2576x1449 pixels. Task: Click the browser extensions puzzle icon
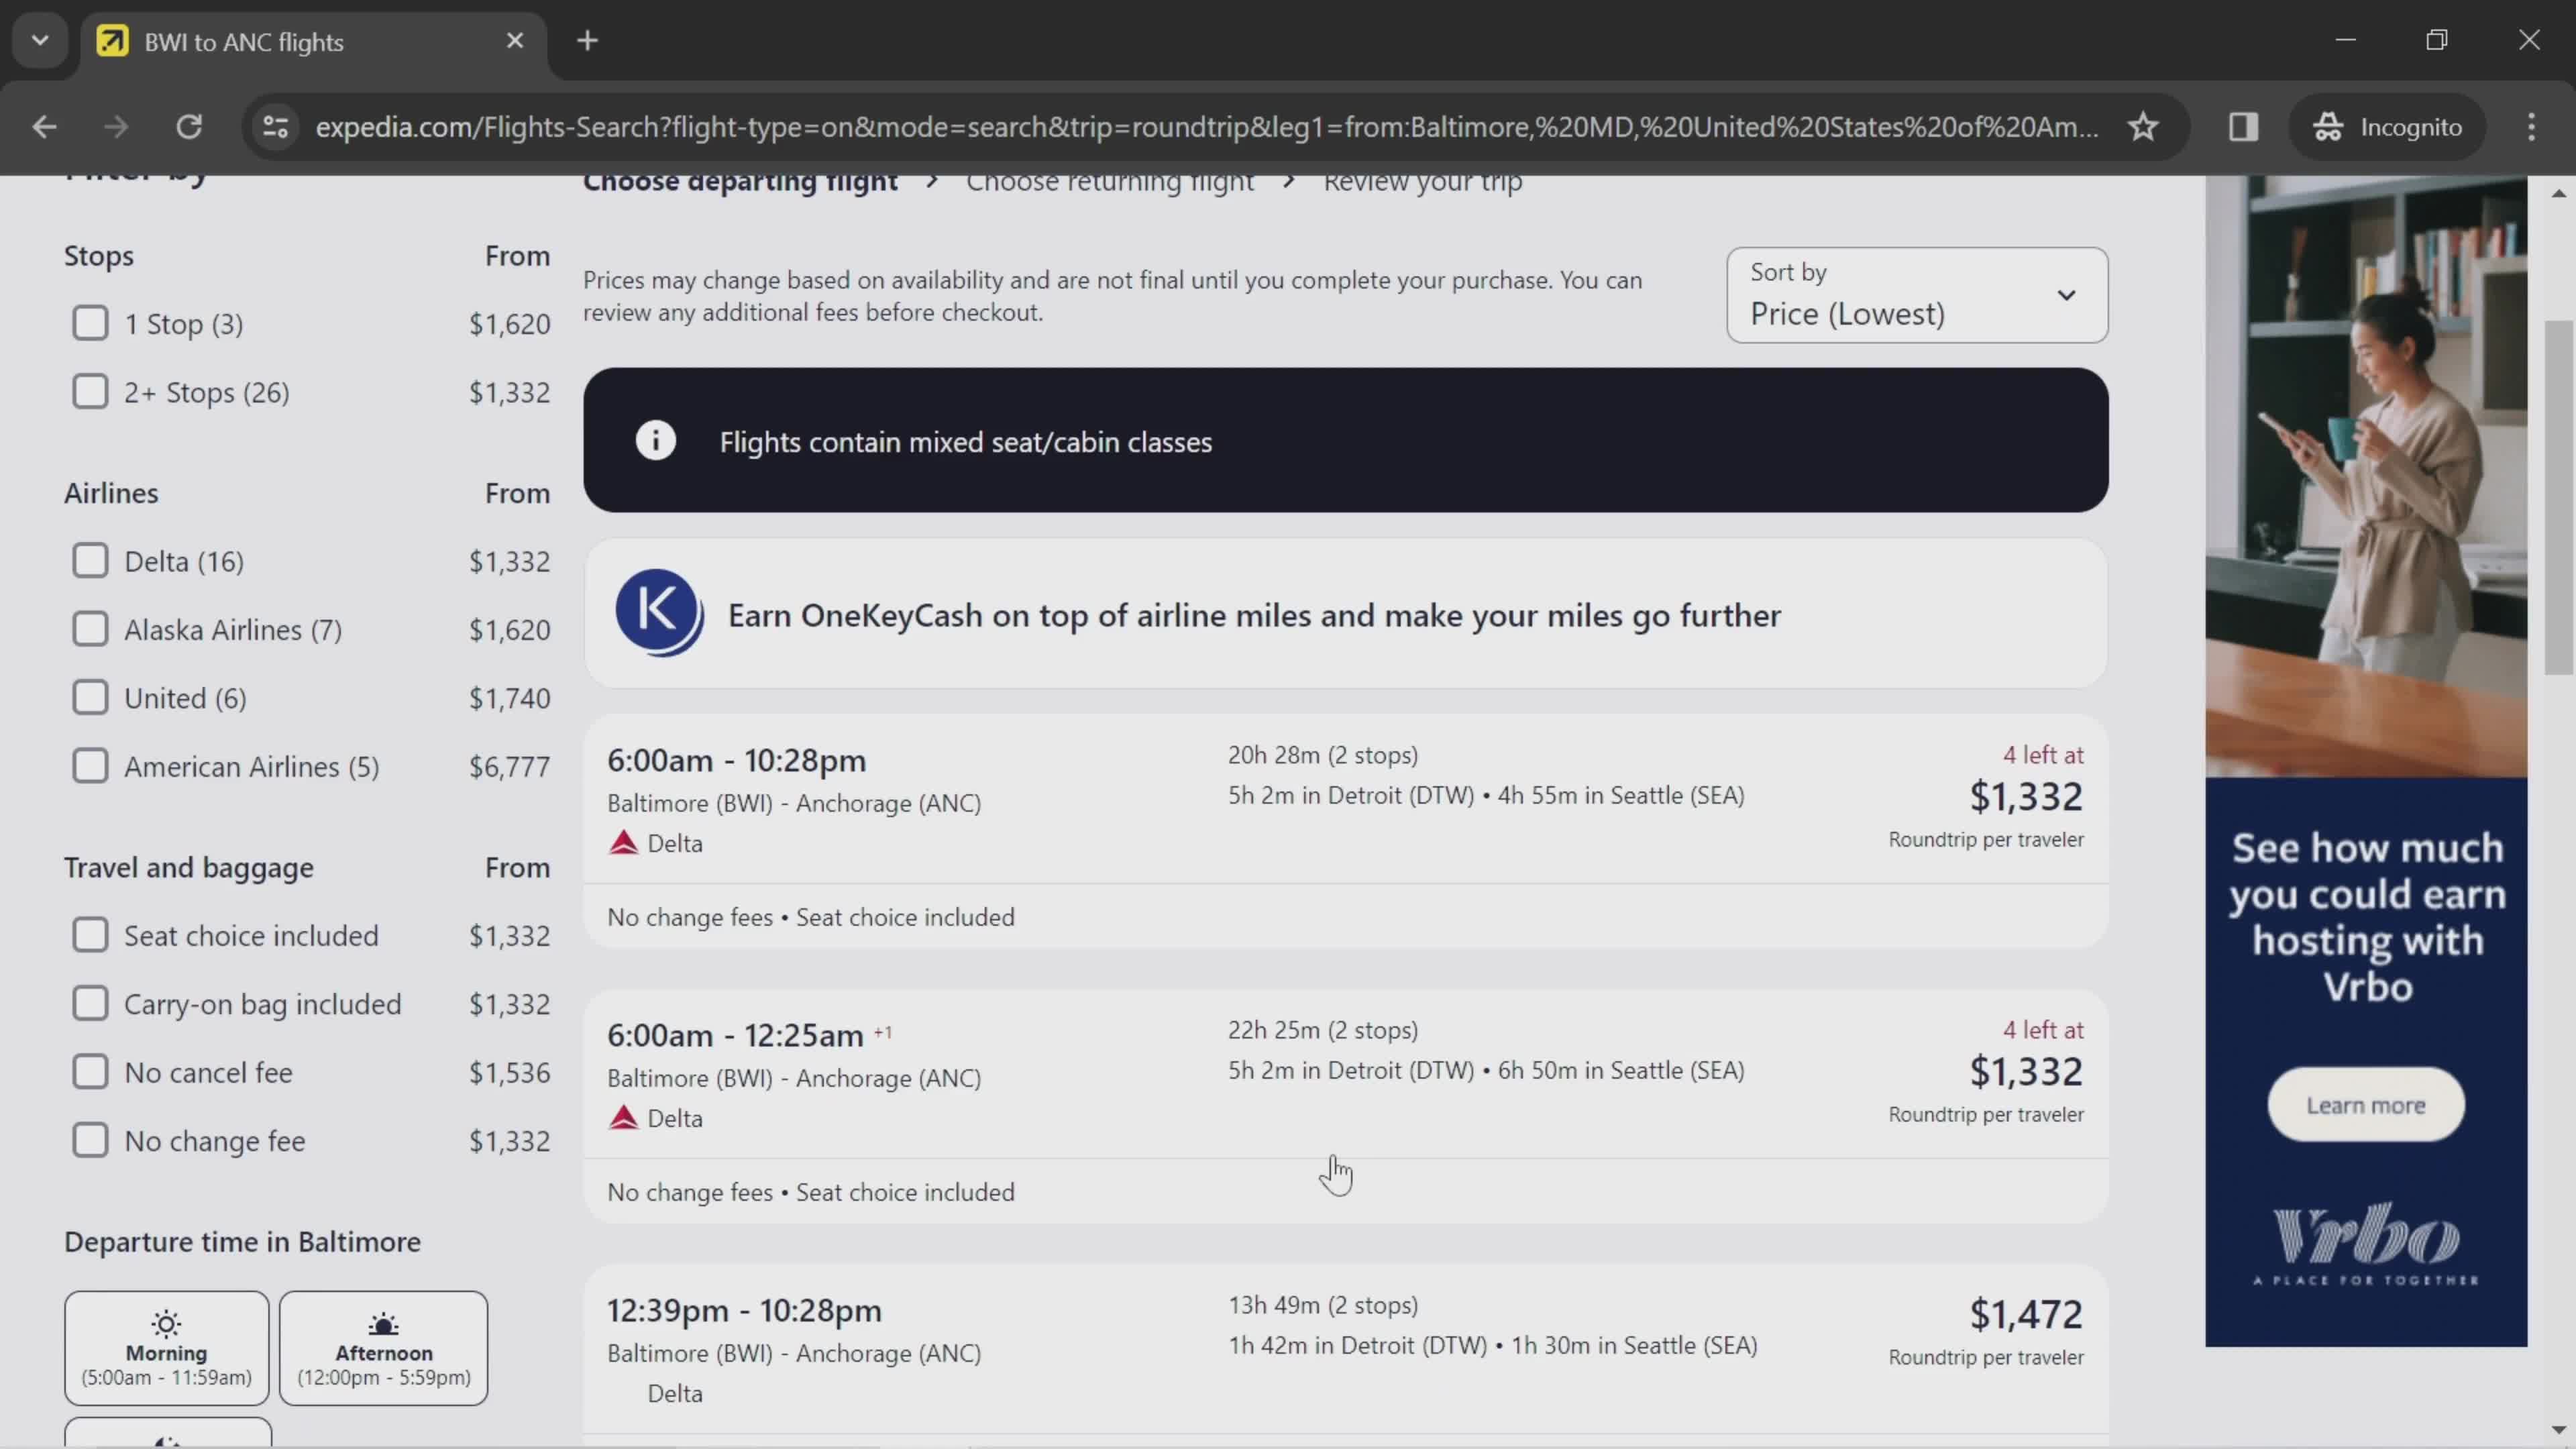pyautogui.click(x=2243, y=125)
